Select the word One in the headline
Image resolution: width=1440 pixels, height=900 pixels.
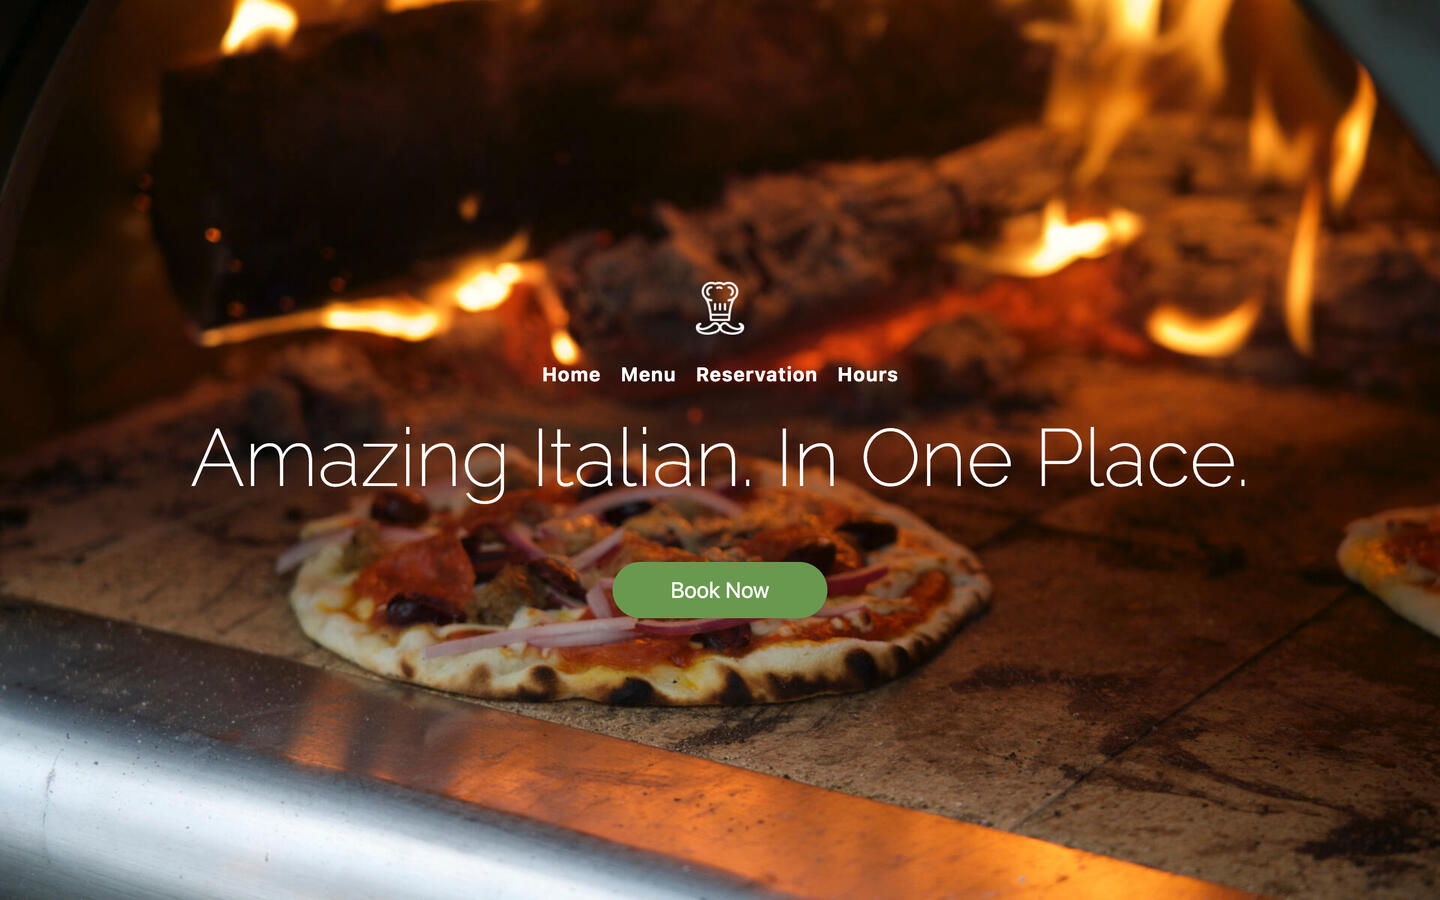tap(937, 460)
